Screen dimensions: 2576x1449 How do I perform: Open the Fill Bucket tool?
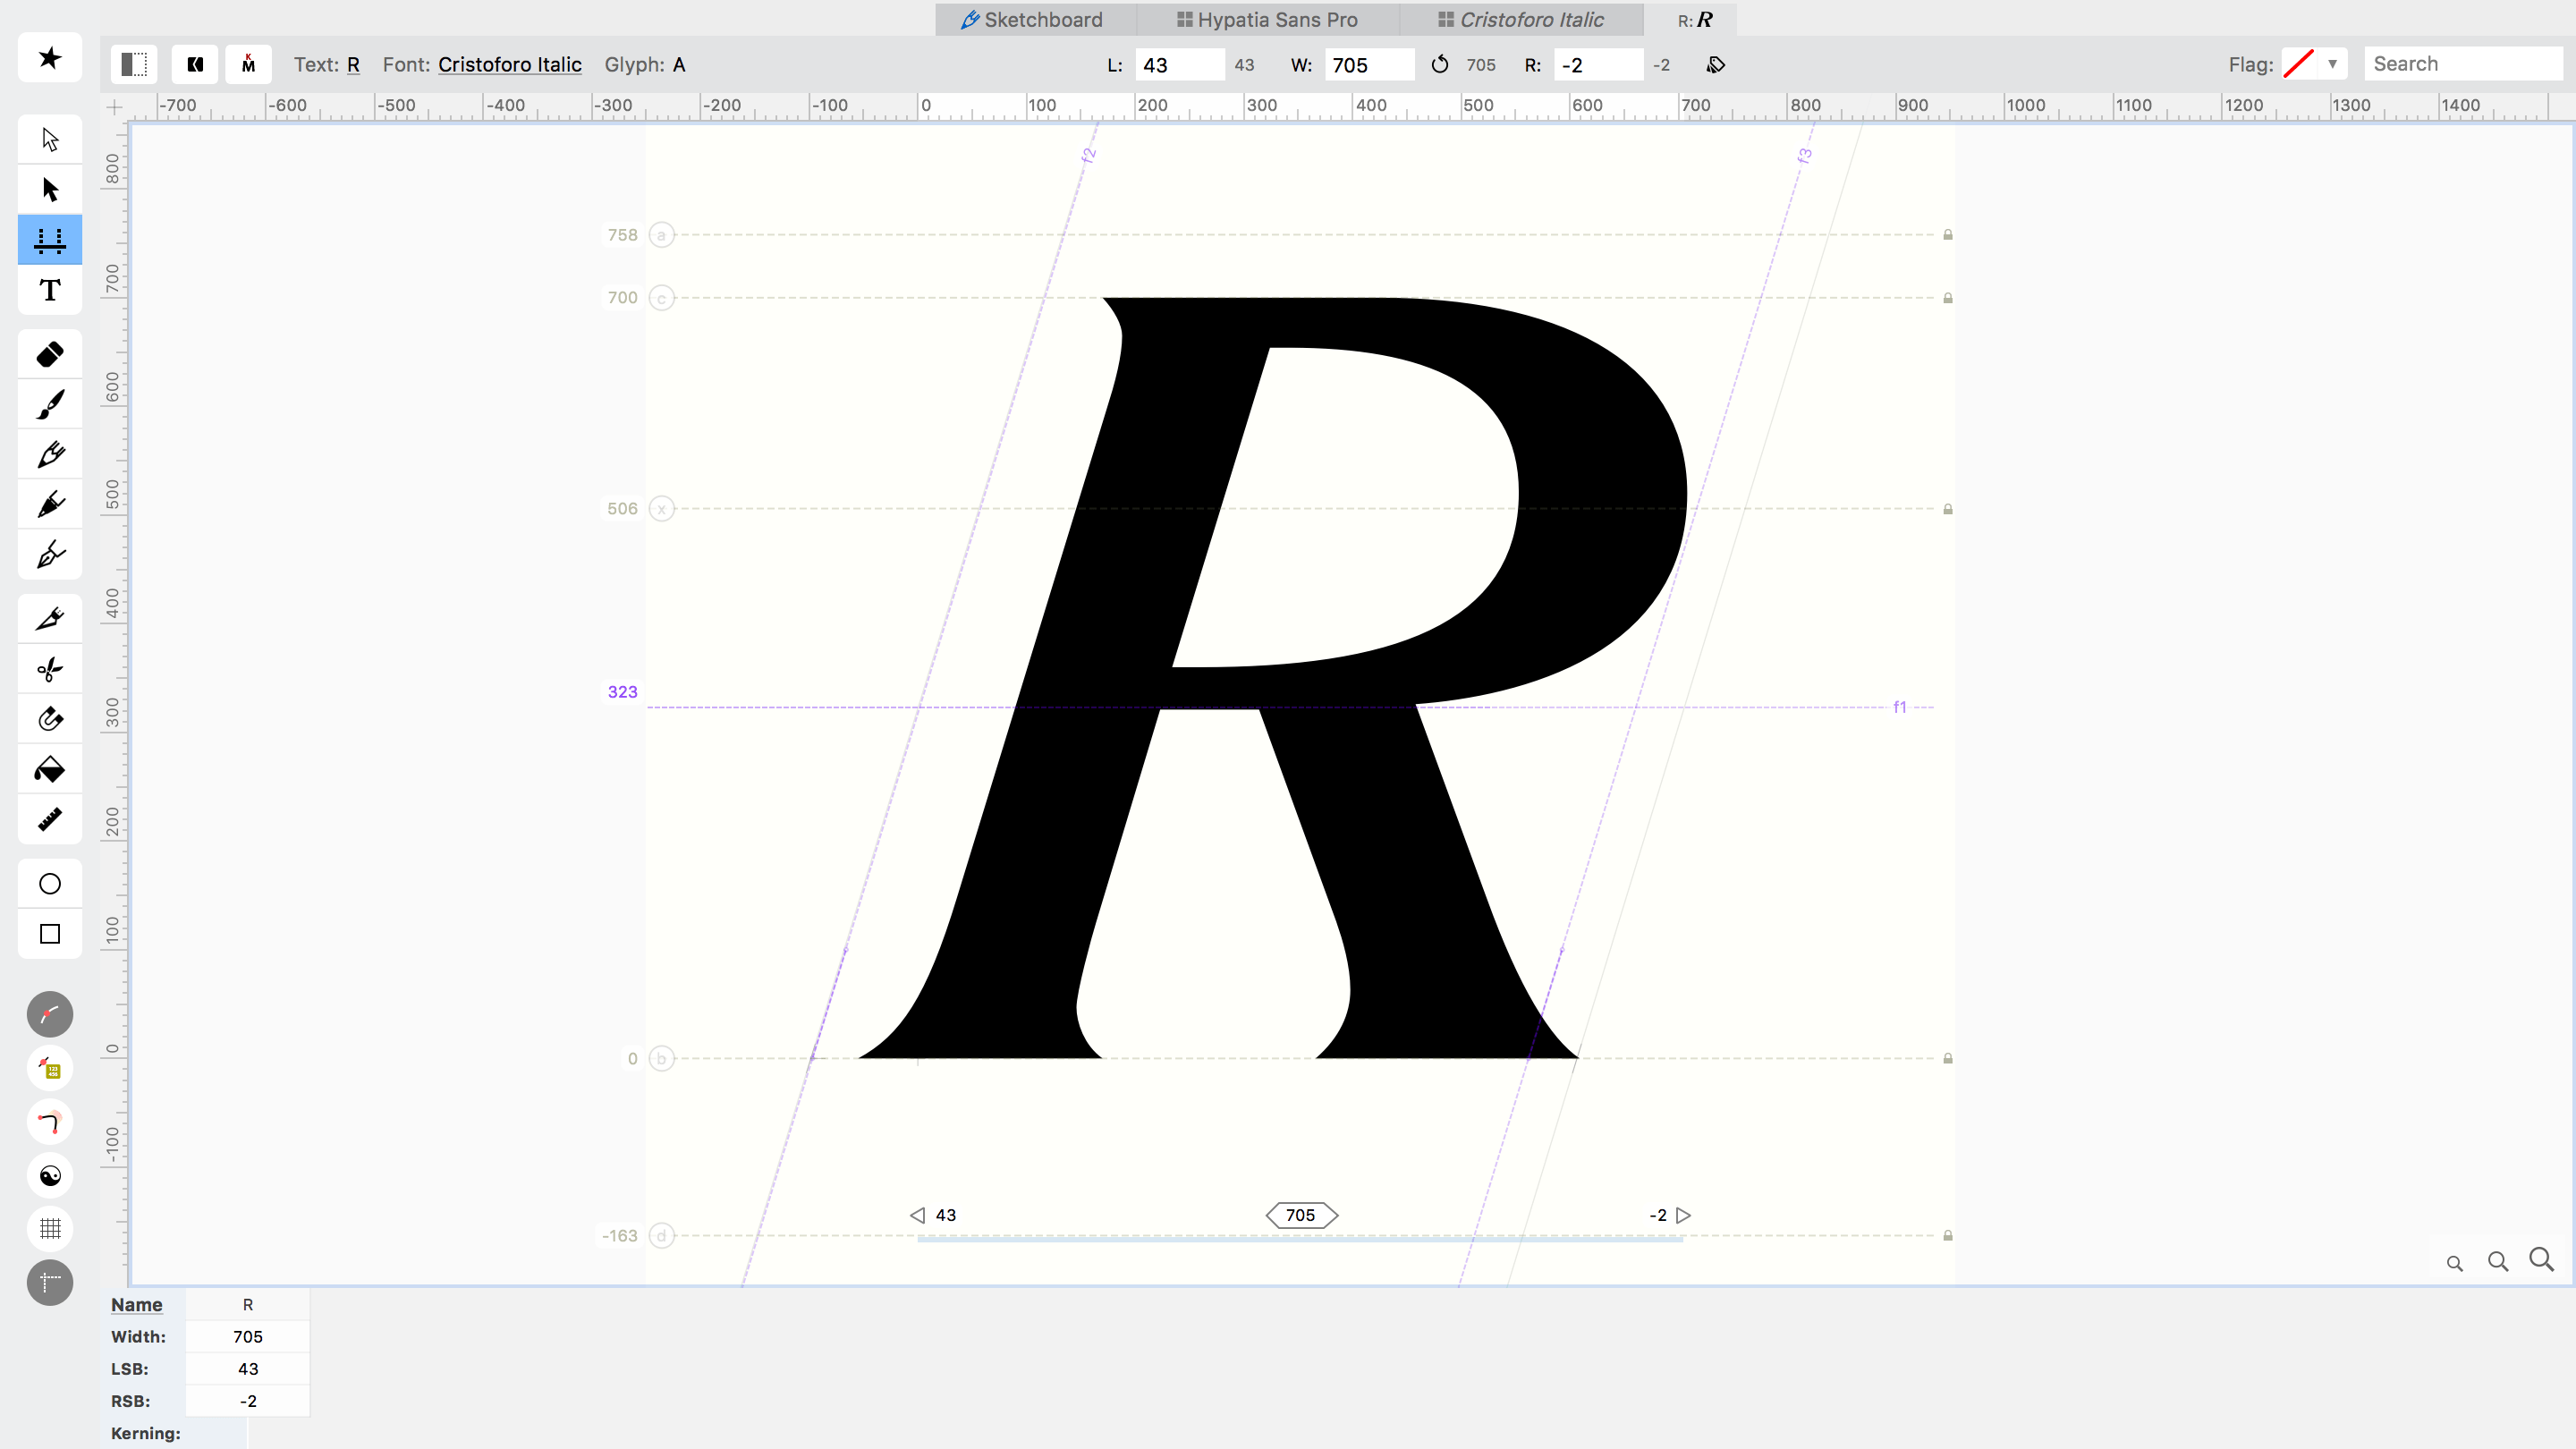49,768
